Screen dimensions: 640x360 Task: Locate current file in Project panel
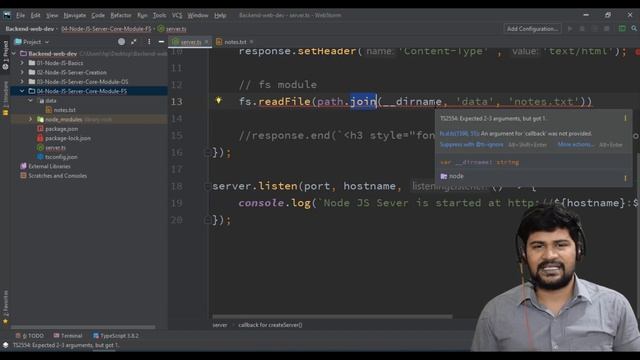[x=121, y=42]
